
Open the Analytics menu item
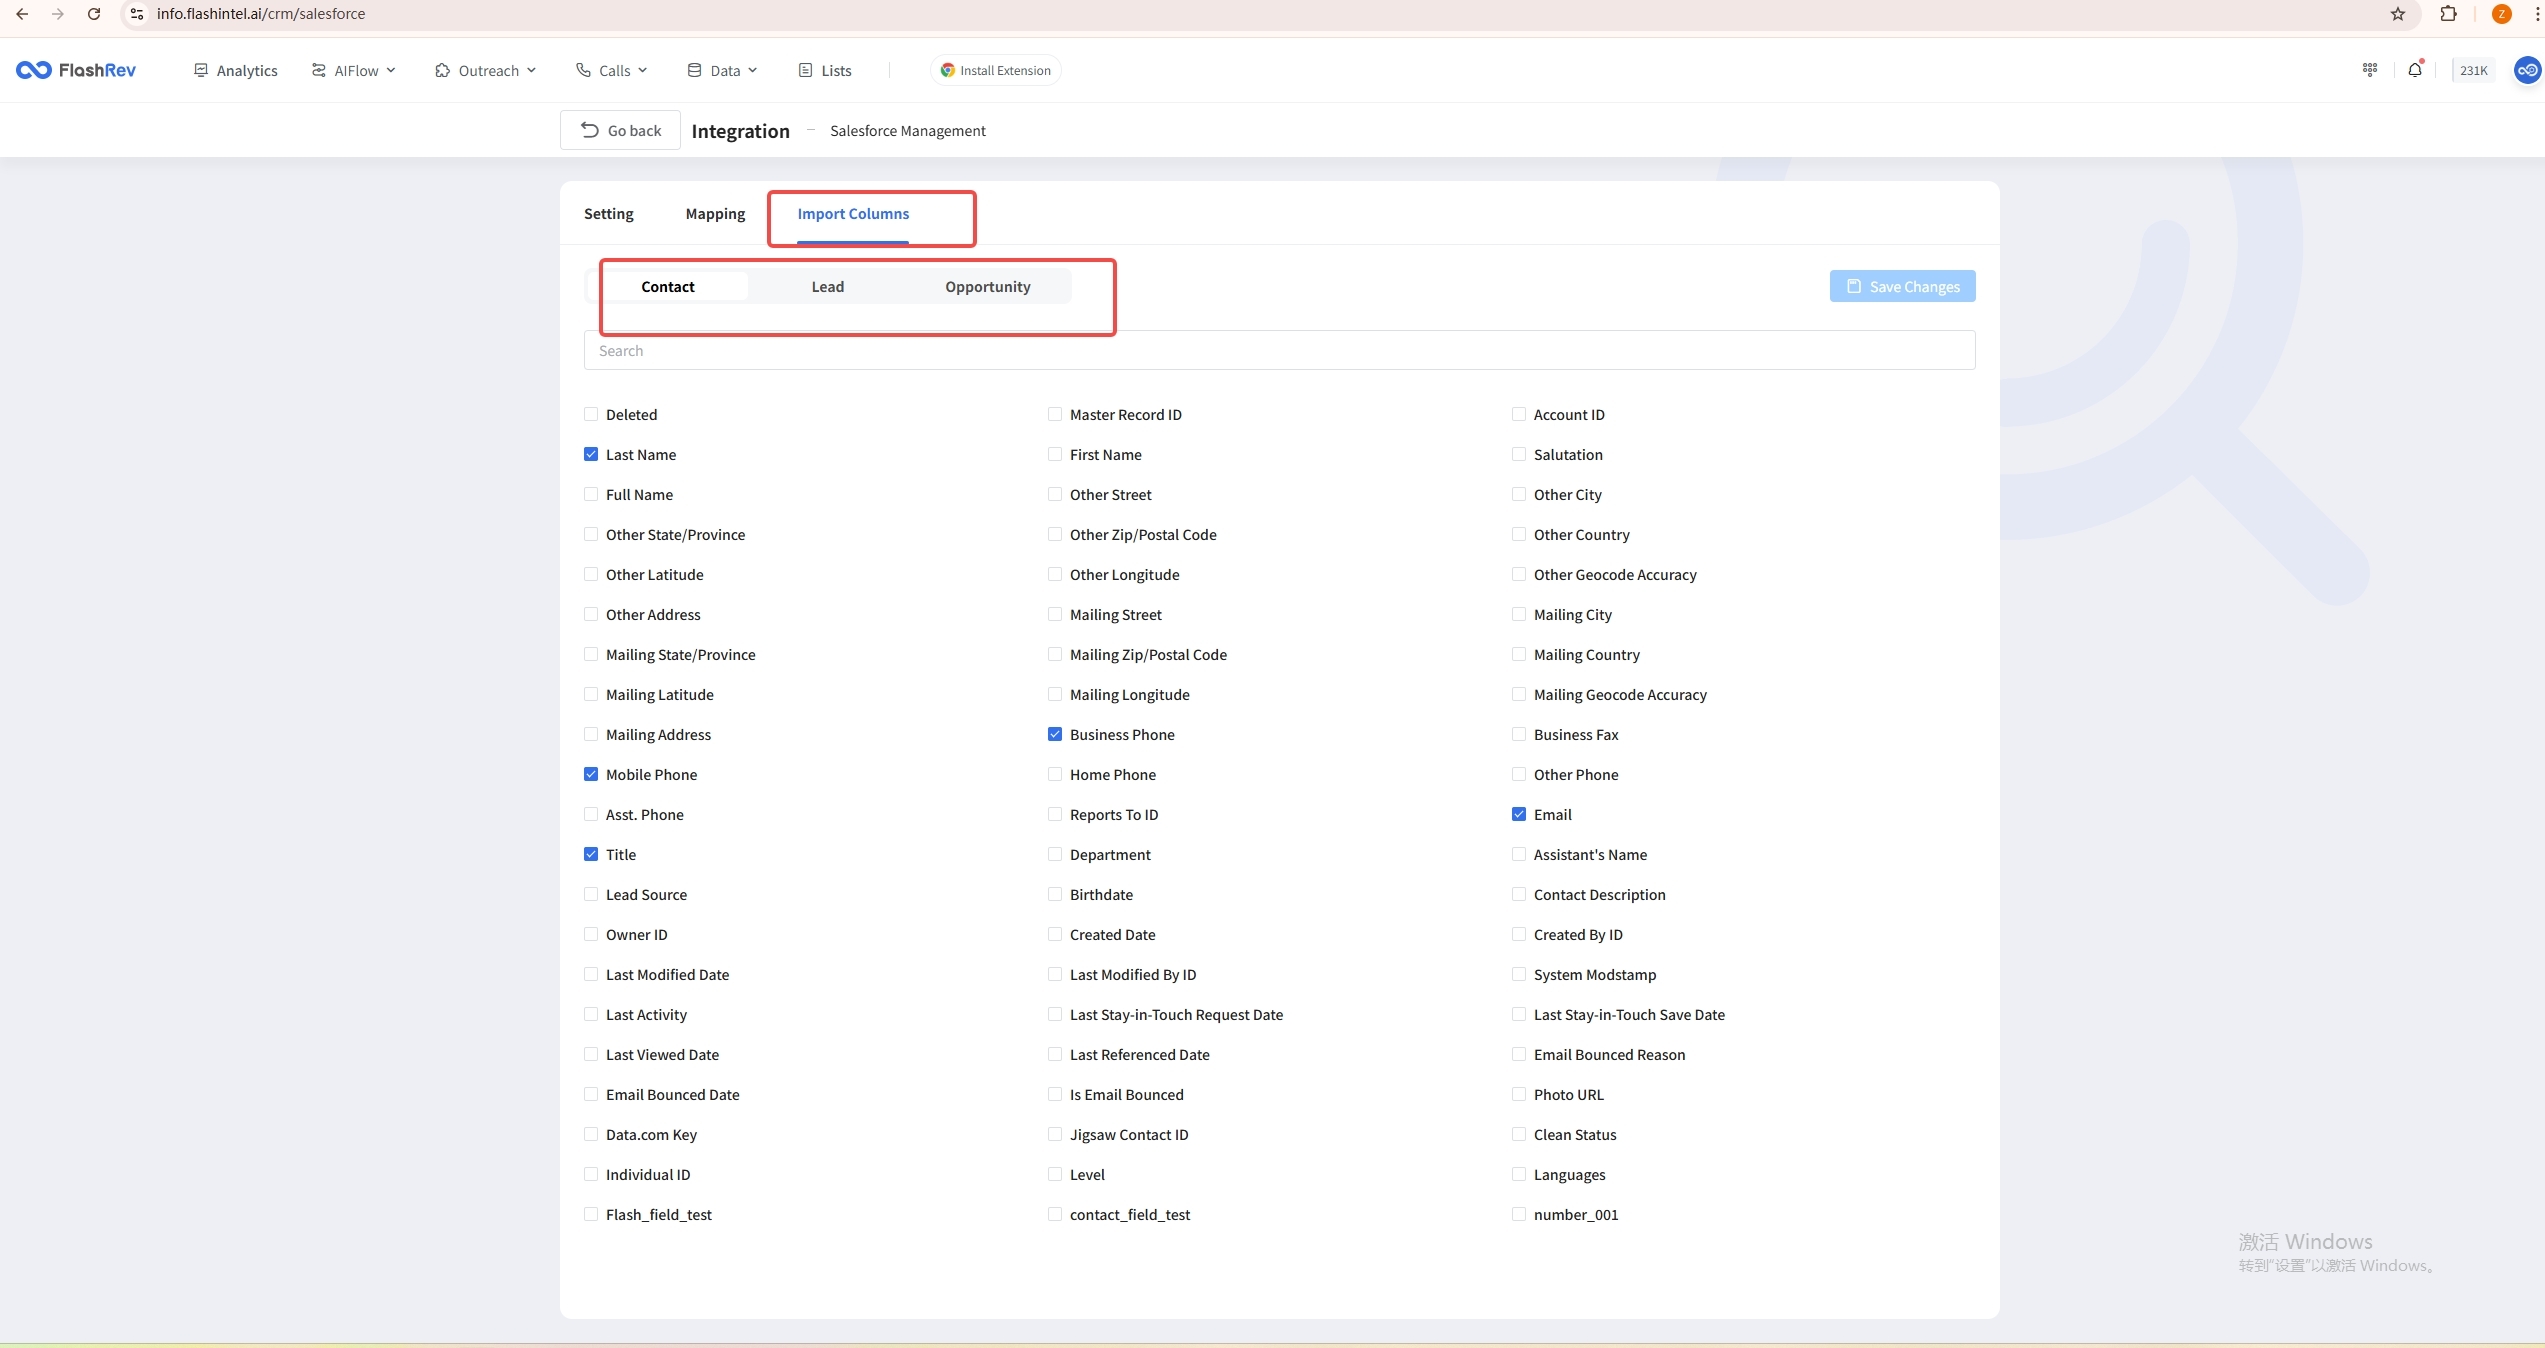click(x=236, y=71)
